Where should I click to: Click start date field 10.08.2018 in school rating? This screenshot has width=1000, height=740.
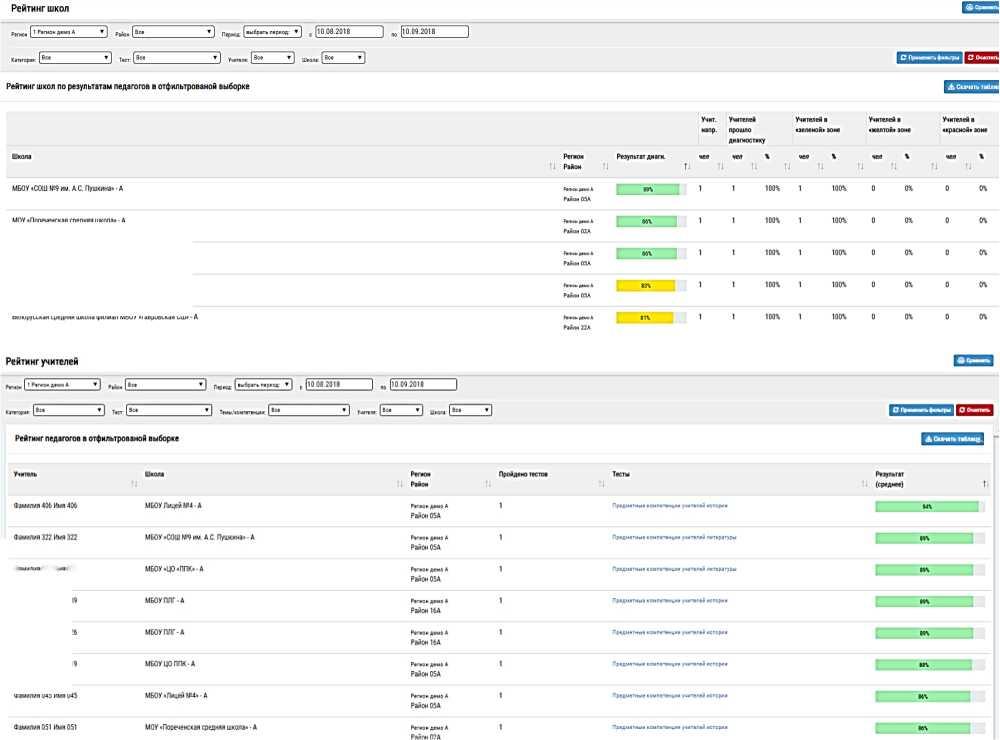point(349,32)
